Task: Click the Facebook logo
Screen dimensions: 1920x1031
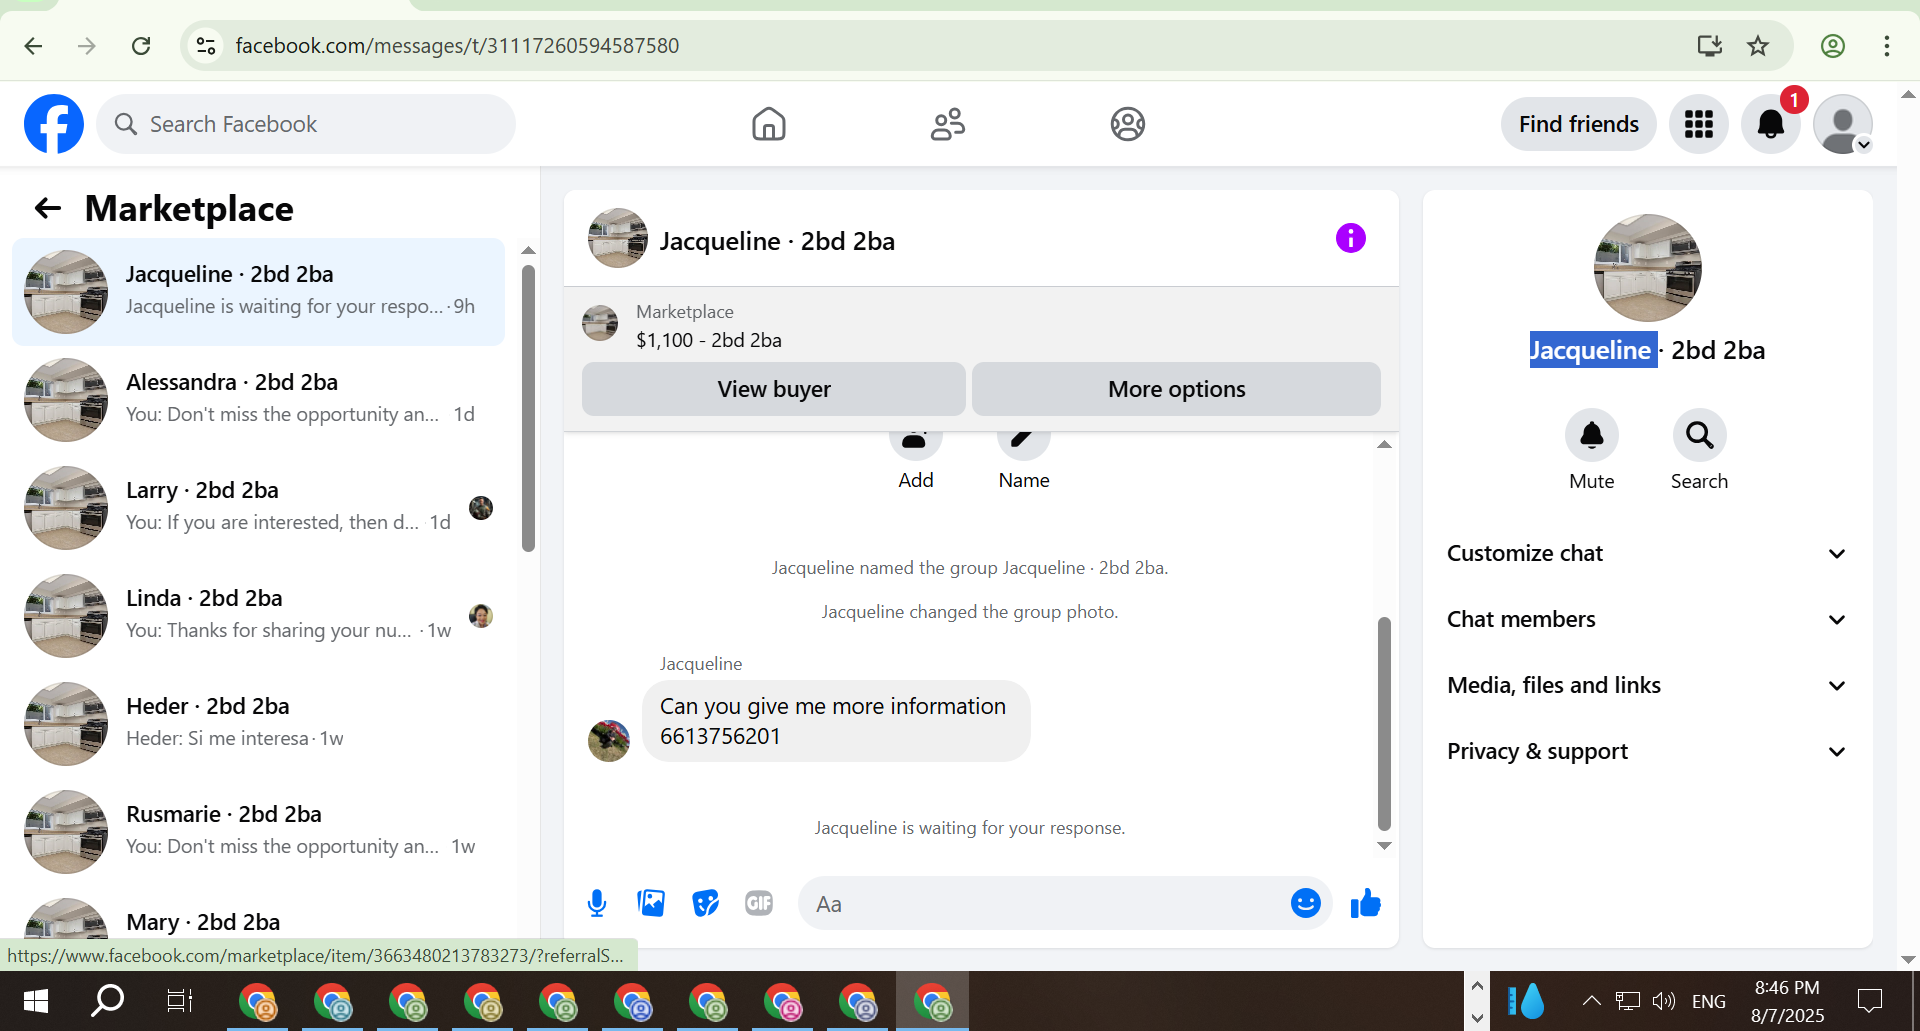Action: pos(54,124)
